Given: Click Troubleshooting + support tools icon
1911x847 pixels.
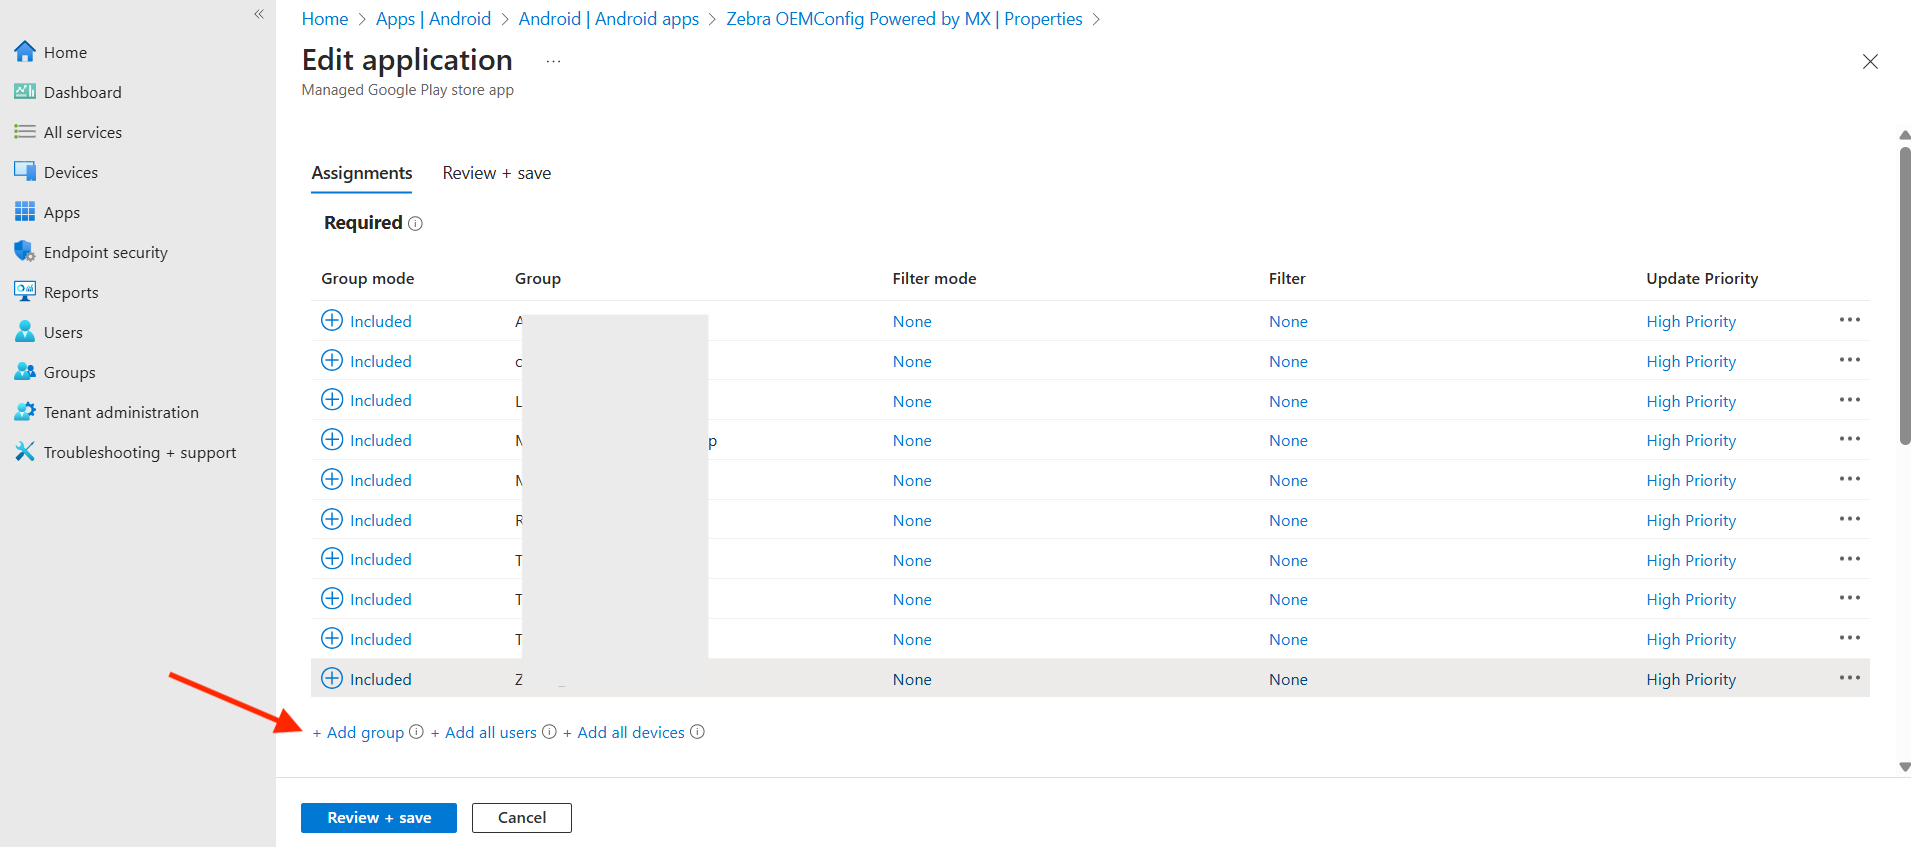Looking at the screenshot, I should point(25,451).
